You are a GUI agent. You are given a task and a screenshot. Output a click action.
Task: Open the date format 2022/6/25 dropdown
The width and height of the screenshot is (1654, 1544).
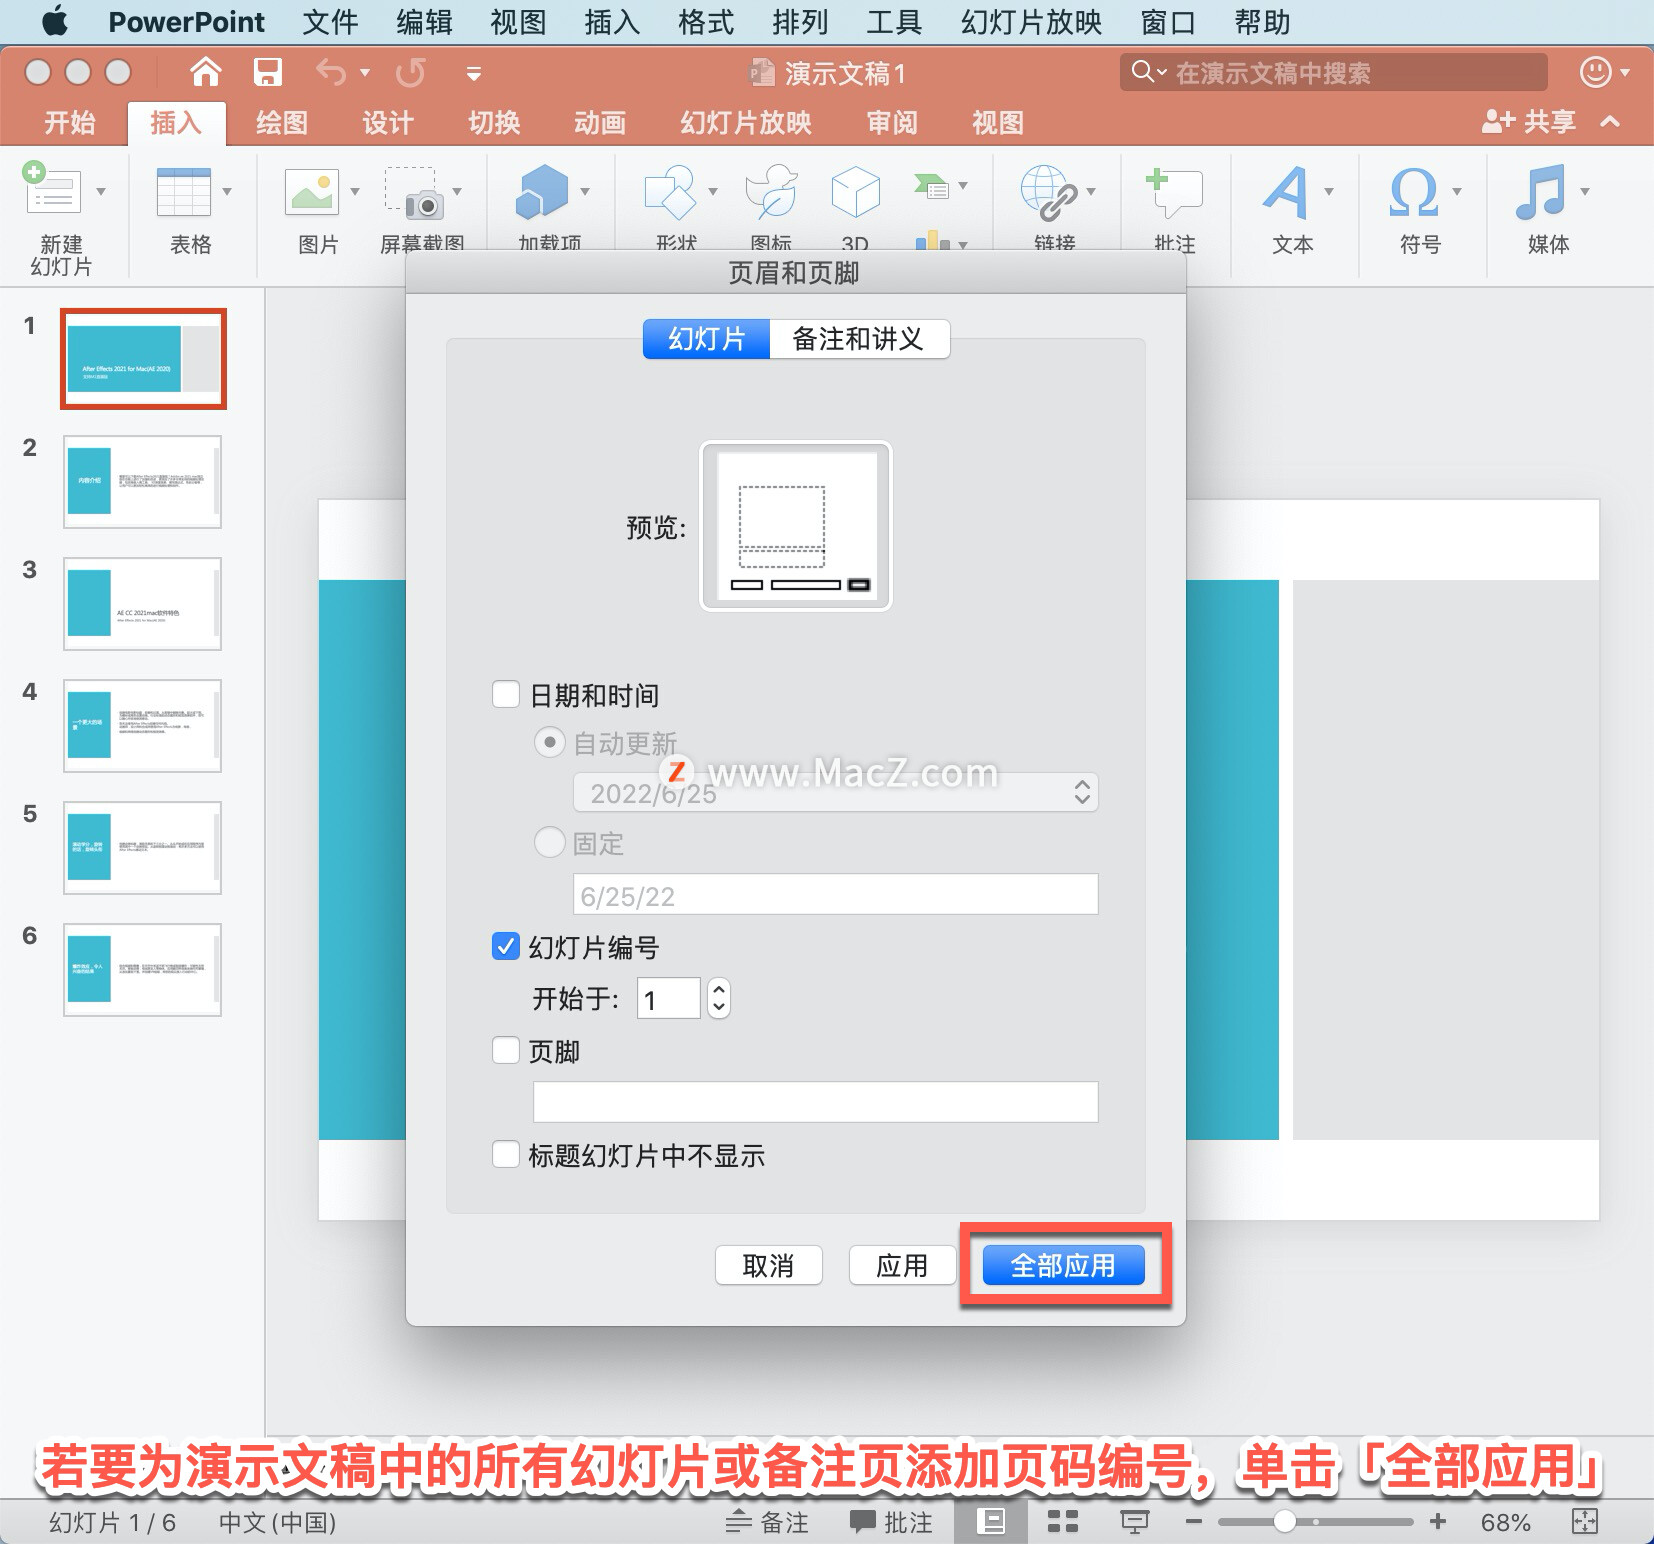pyautogui.click(x=836, y=793)
